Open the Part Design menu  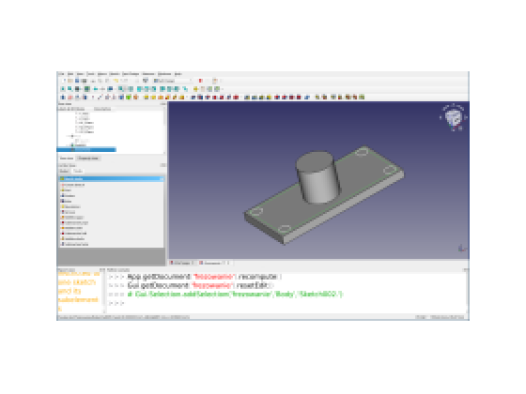(x=130, y=74)
